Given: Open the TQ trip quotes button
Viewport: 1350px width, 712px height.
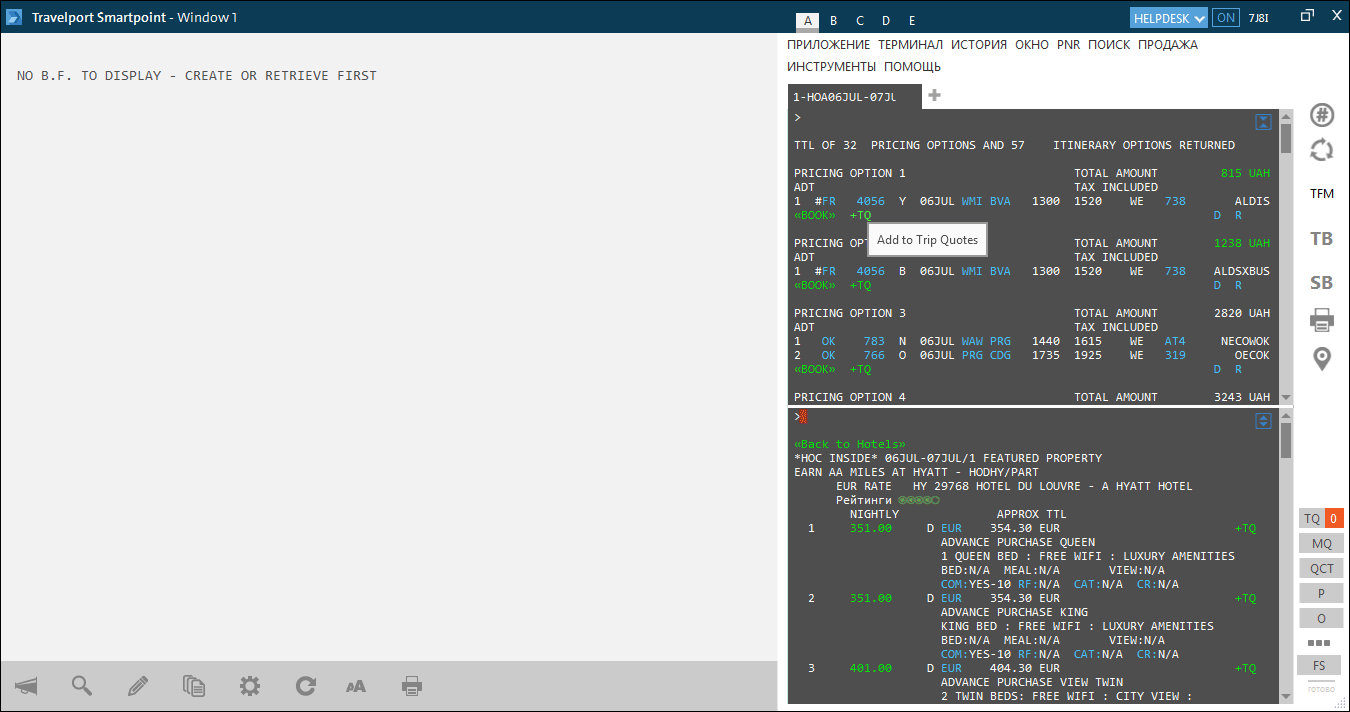Looking at the screenshot, I should pos(1321,519).
